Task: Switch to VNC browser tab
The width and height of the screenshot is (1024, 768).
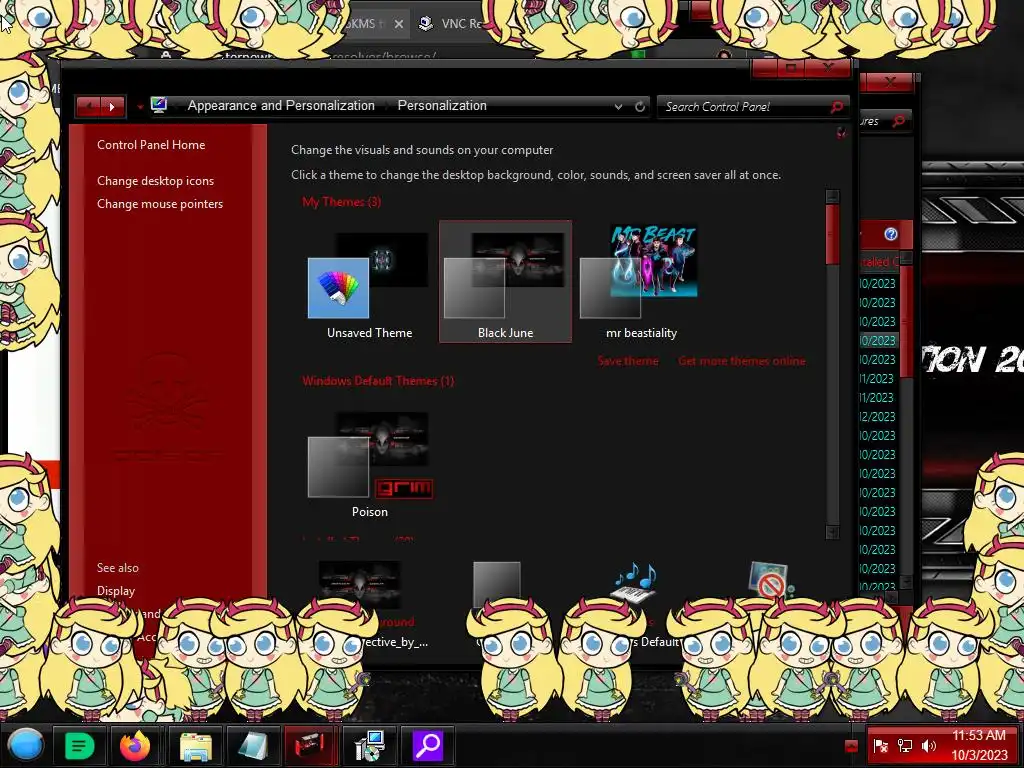Action: [450, 24]
